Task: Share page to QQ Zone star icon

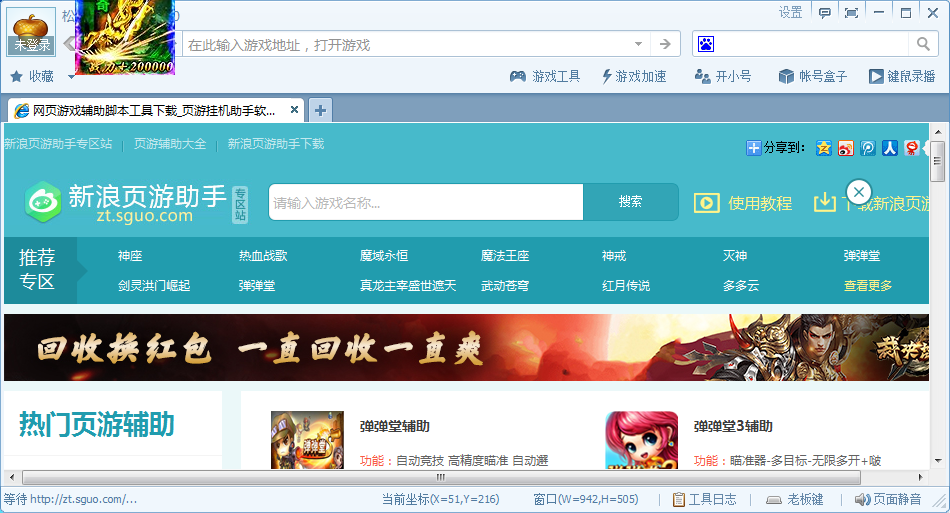Action: click(824, 148)
